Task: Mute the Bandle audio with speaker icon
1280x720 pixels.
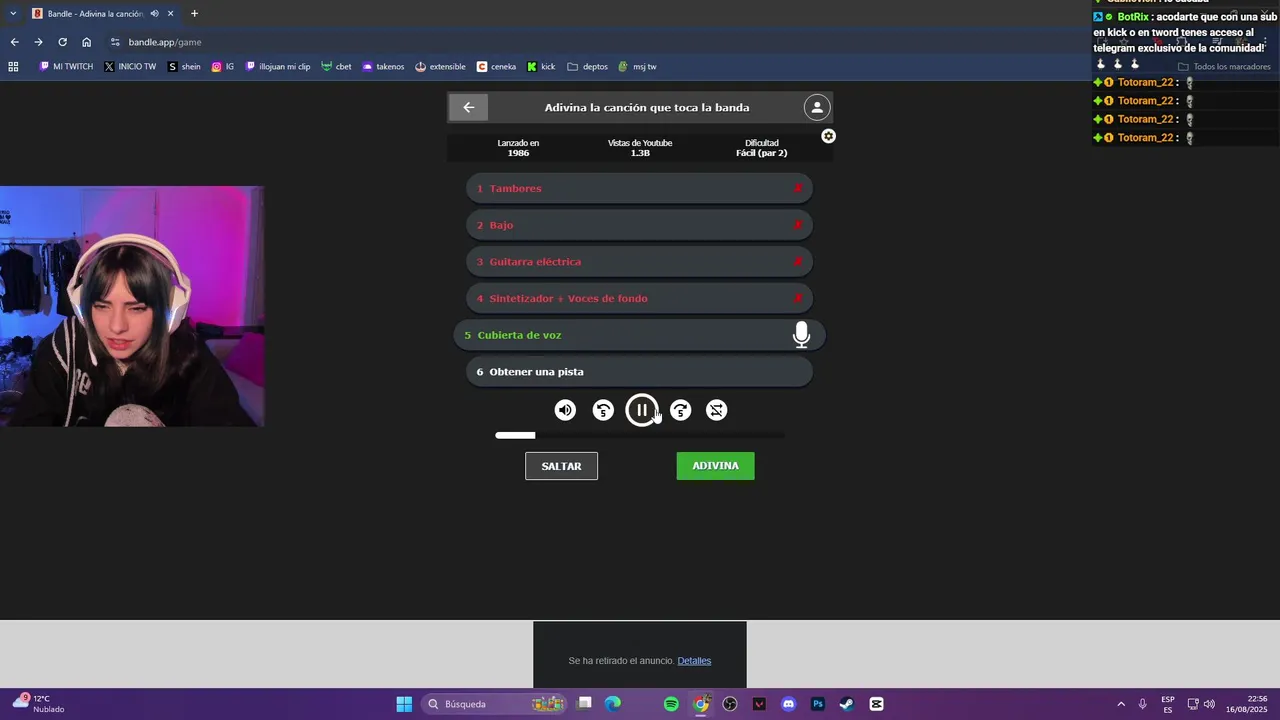Action: pyautogui.click(x=565, y=410)
